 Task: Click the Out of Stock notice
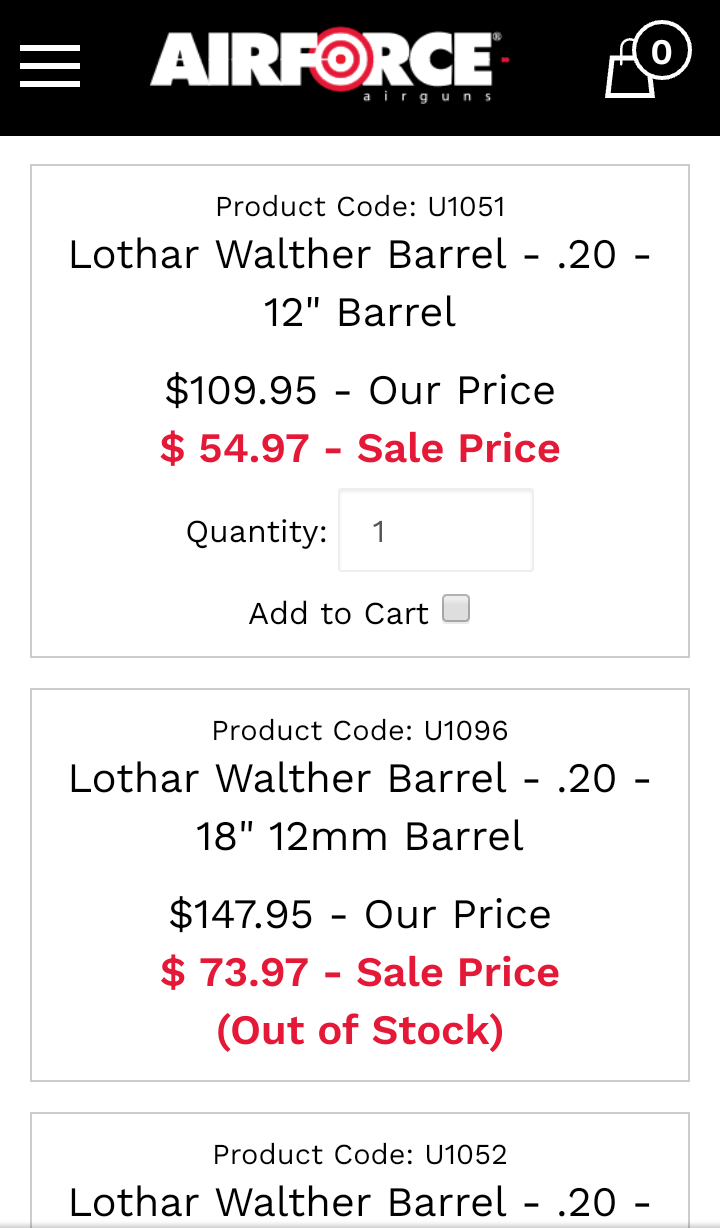[360, 1030]
